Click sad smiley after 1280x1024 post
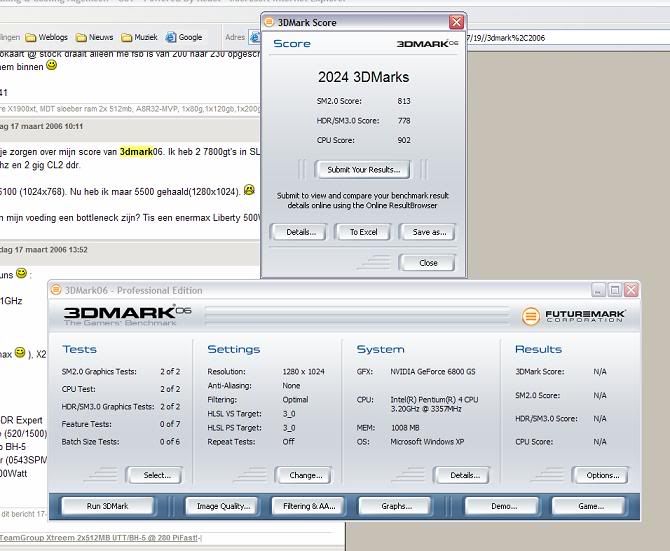Image resolution: width=670 pixels, height=551 pixels. pos(249,189)
